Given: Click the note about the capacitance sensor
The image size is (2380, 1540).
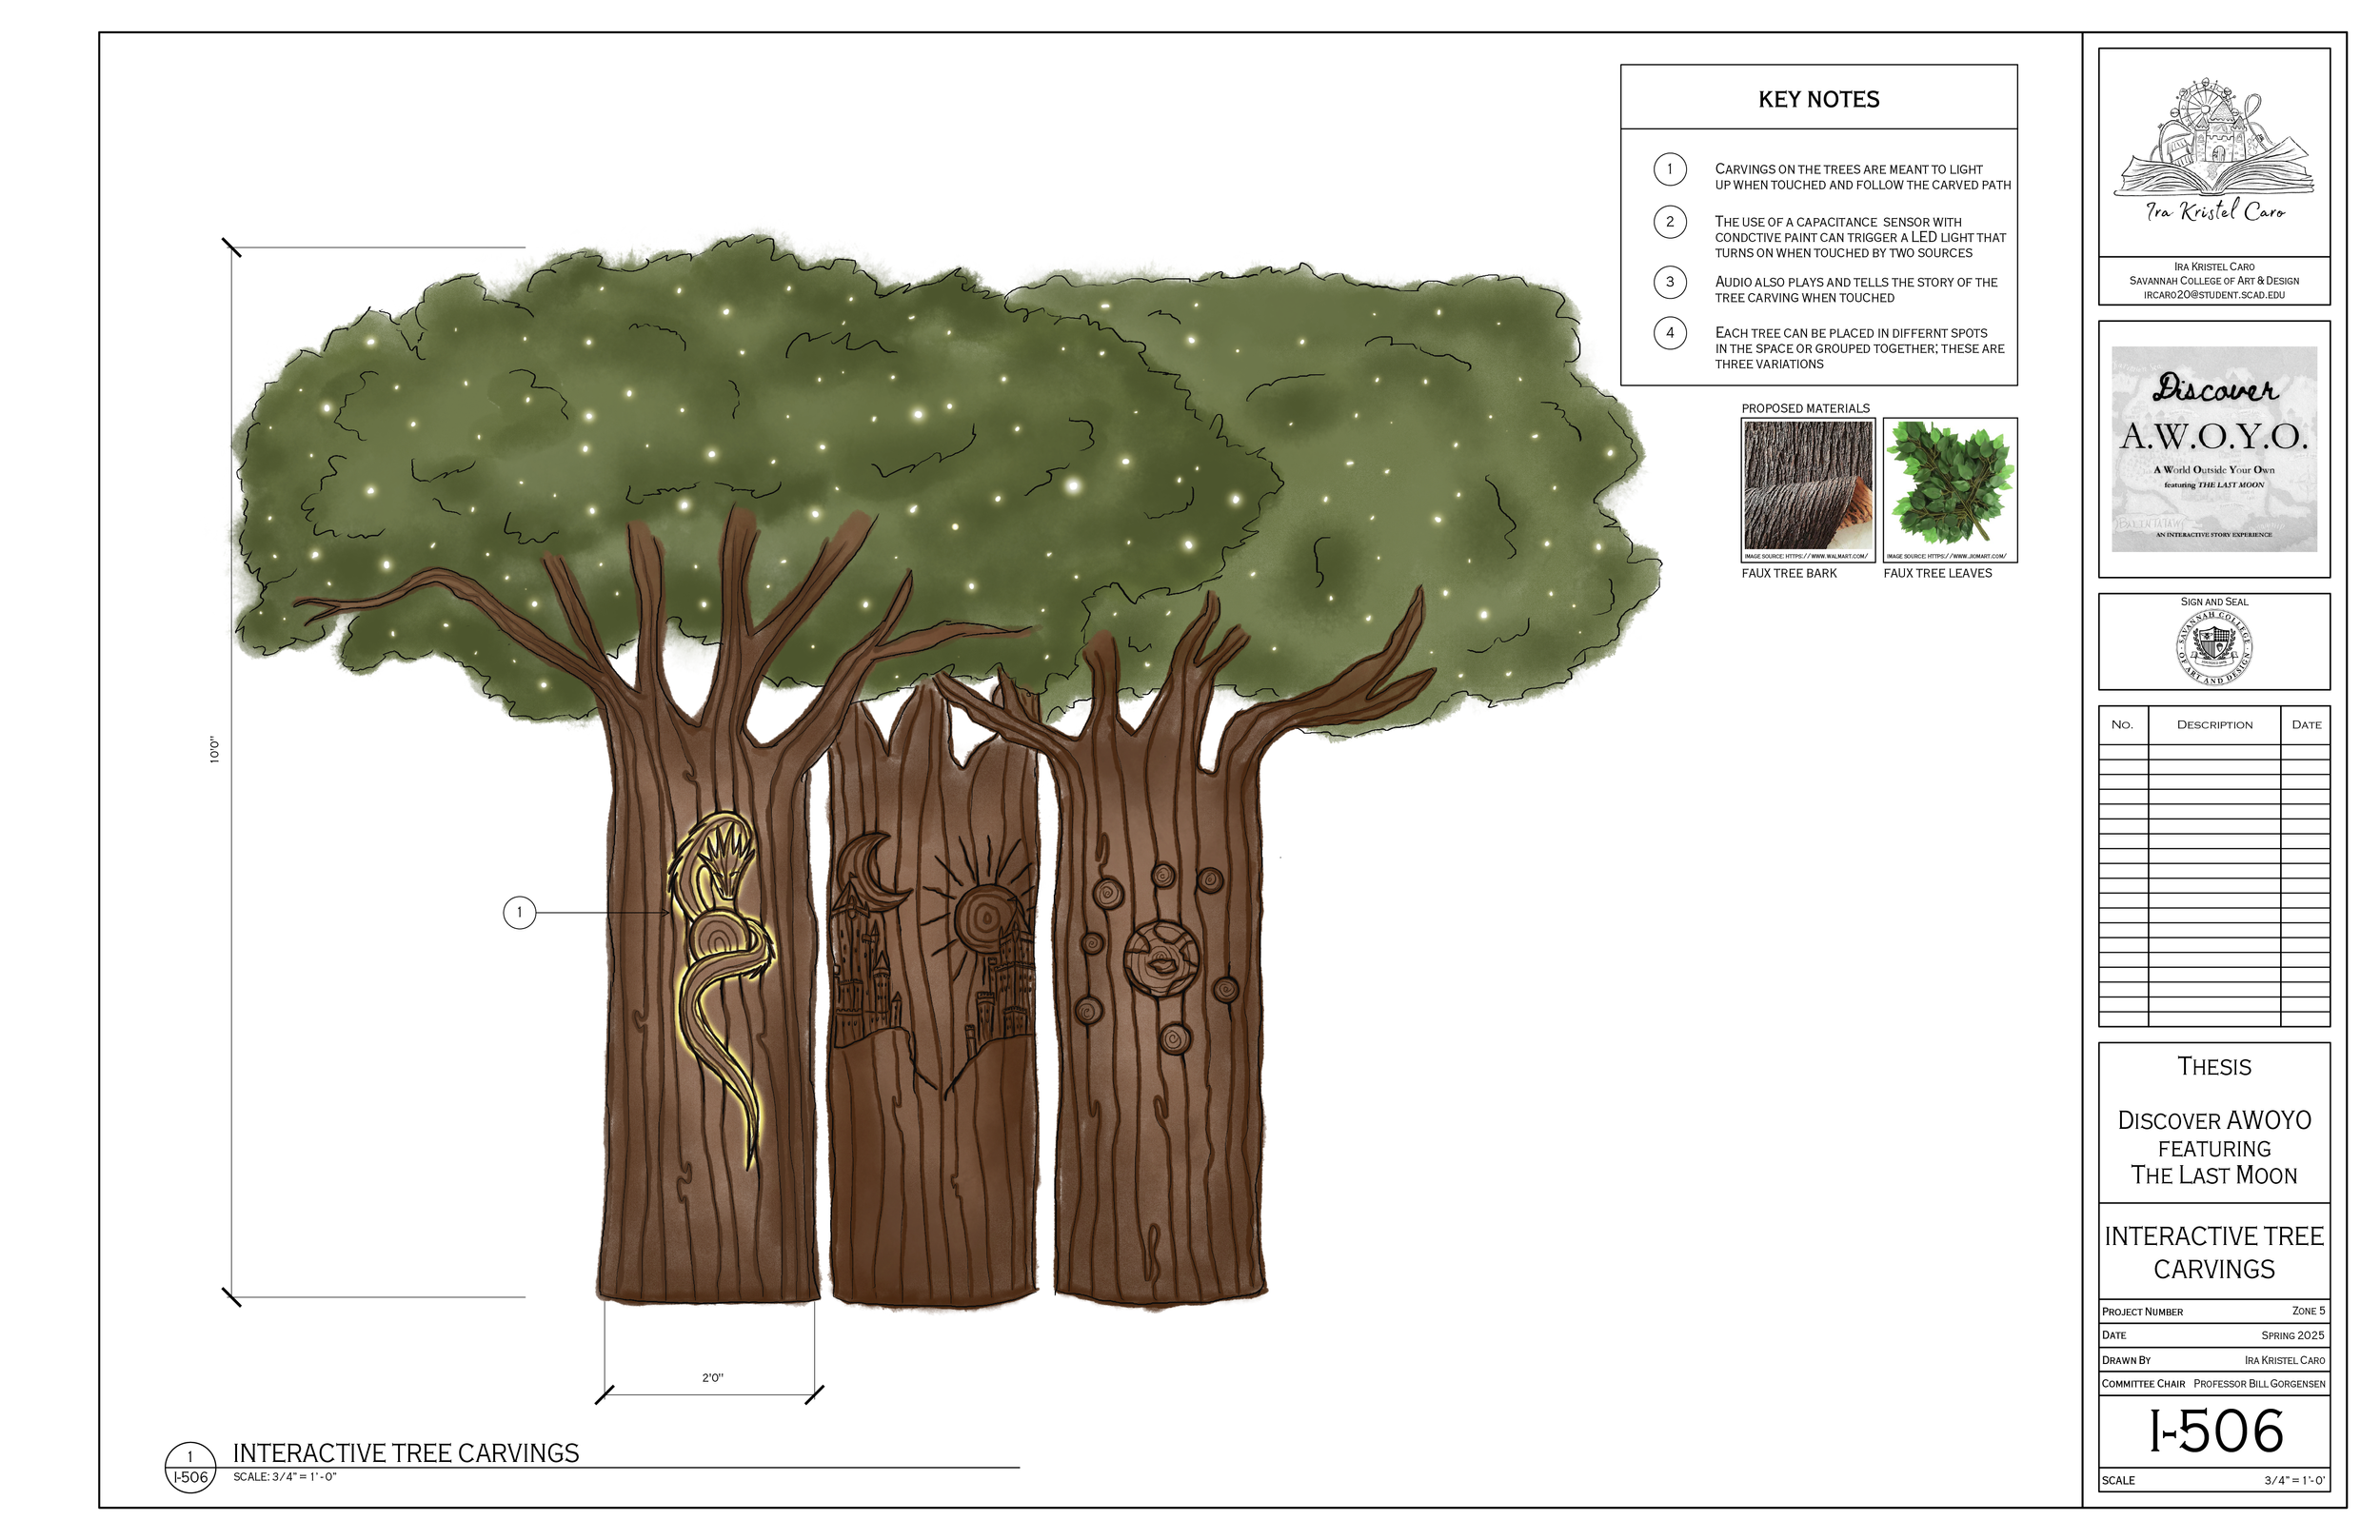Looking at the screenshot, I should point(1860,237).
